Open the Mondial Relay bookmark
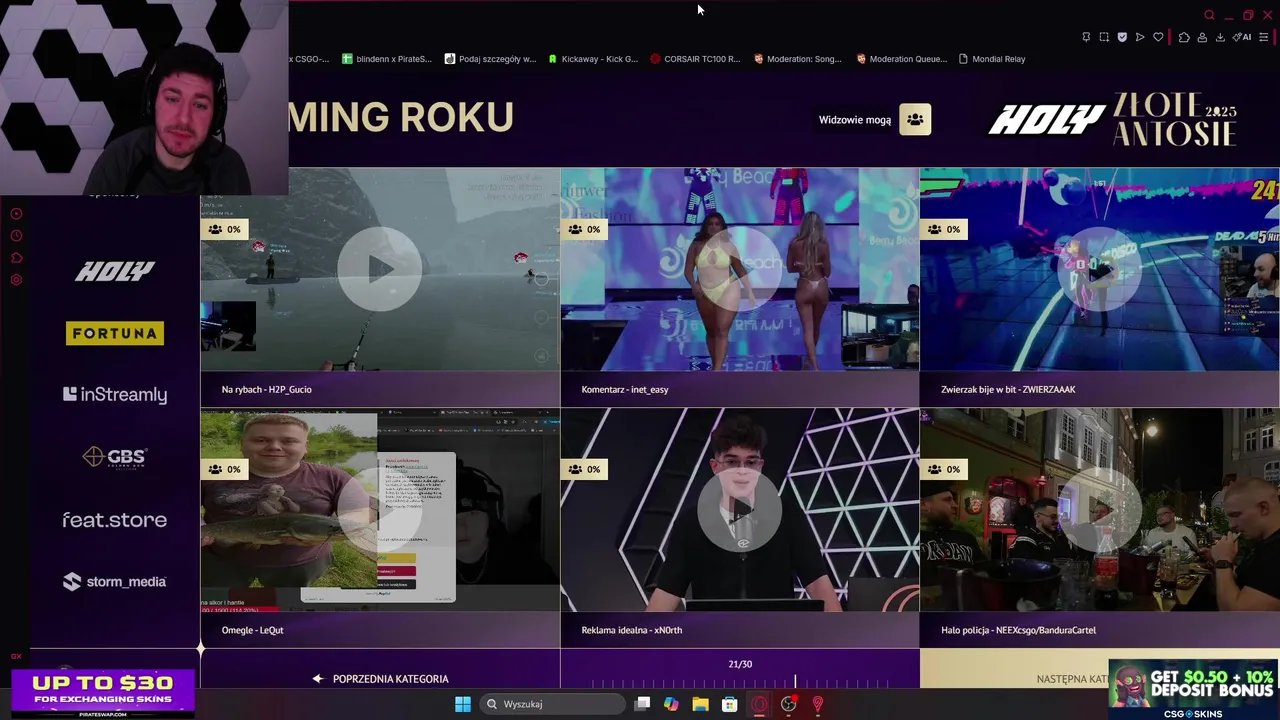The image size is (1280, 720). pyautogui.click(x=992, y=59)
